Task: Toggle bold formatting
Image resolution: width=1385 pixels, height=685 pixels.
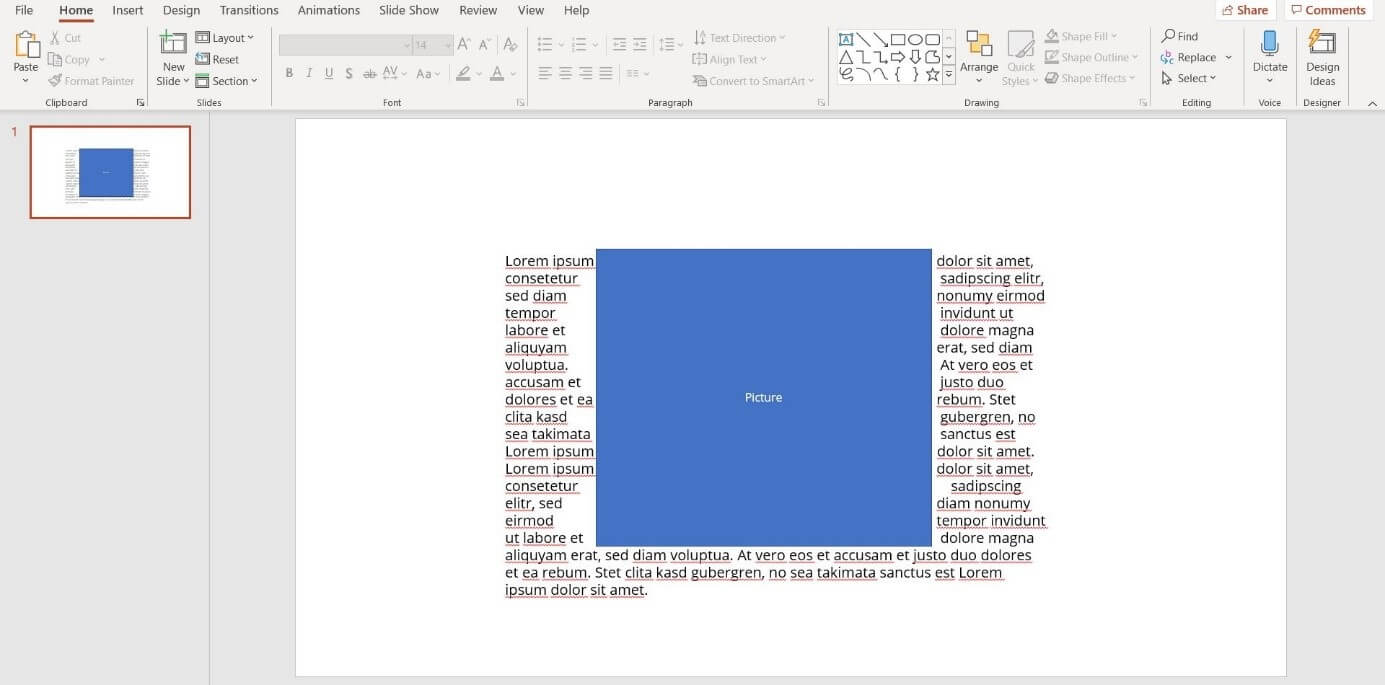Action: click(289, 73)
